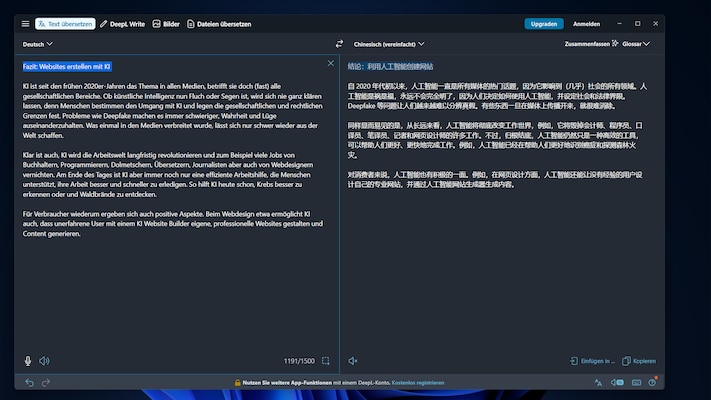Screen dimensions: 711x400
Task: Click the read-aloud settings icon in footer
Action: click(x=617, y=383)
